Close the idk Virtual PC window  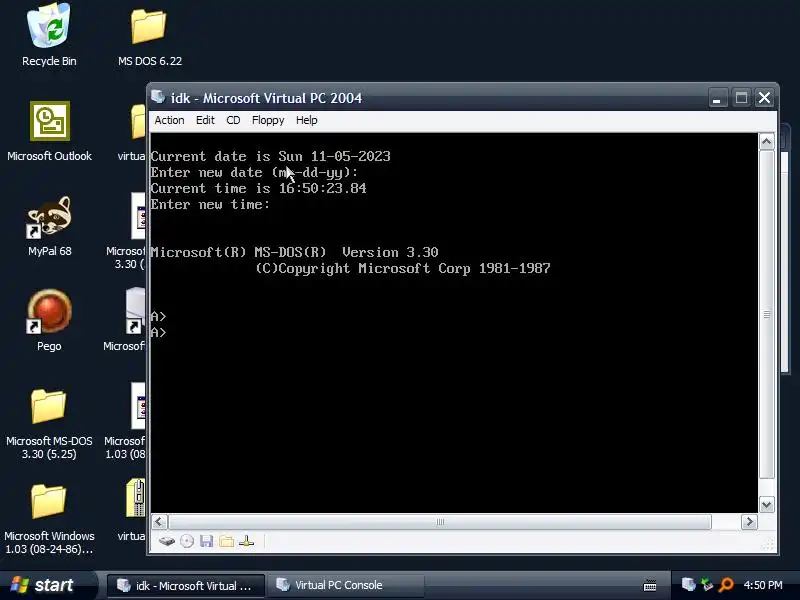point(764,97)
